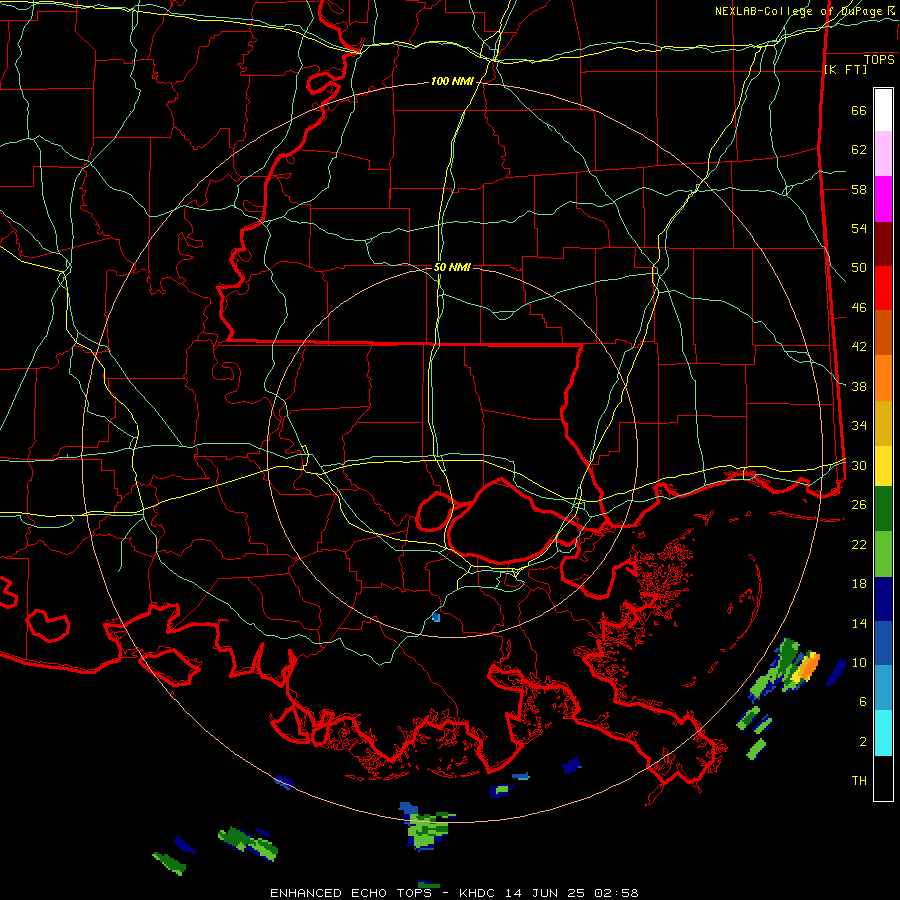Click the '6' legend value
Viewport: 900px width, 900px height.
[863, 702]
